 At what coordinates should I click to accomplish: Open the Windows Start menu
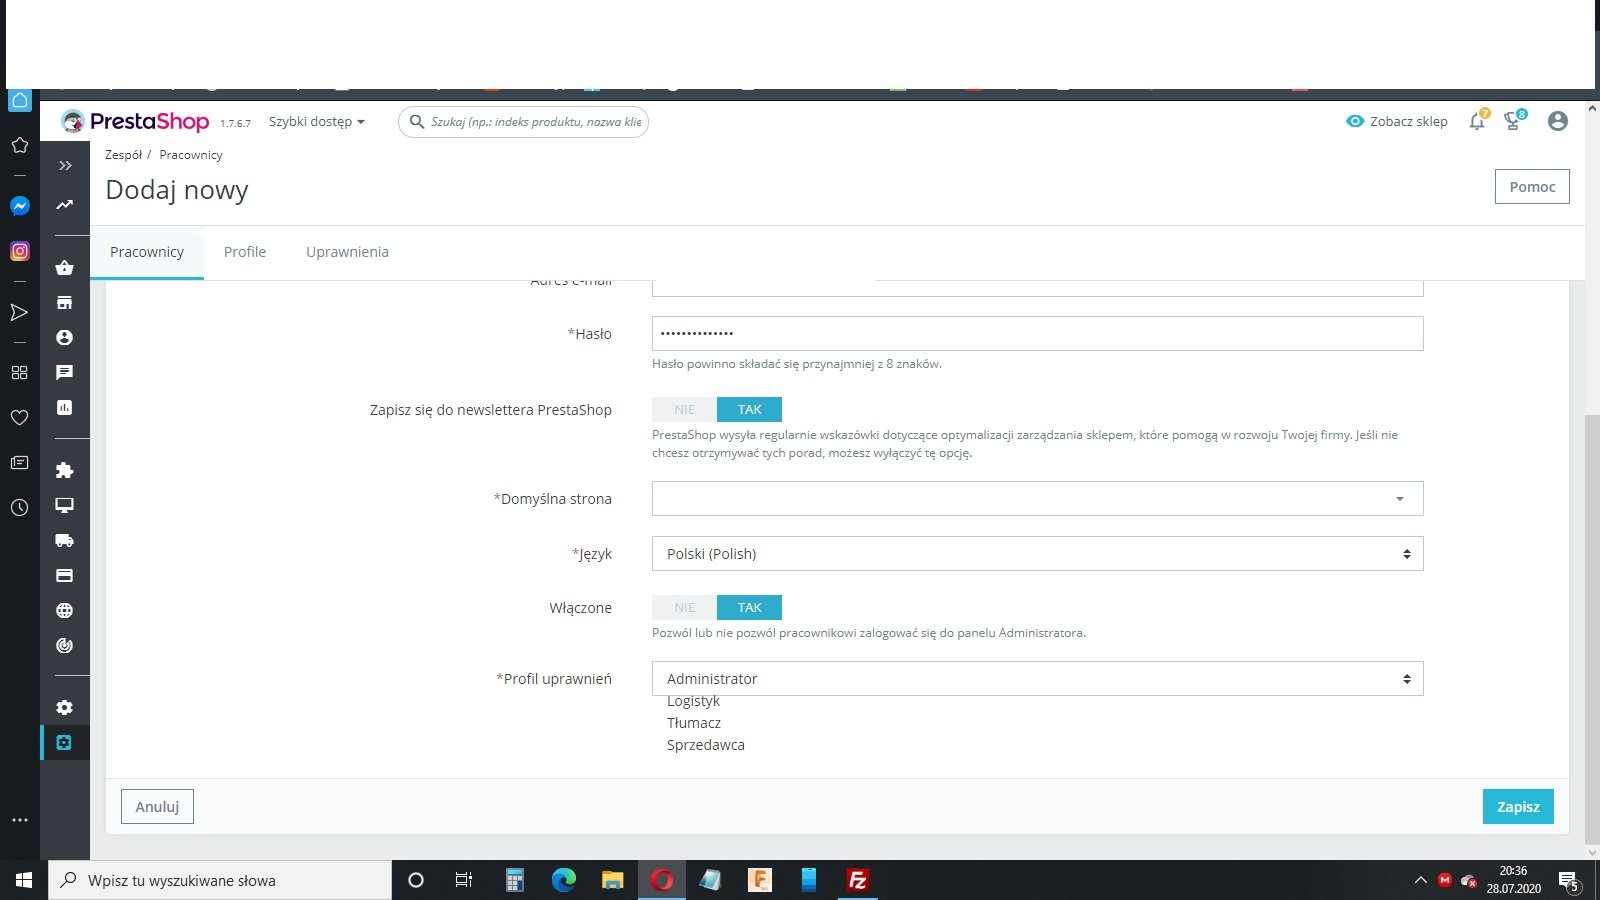tap(24, 880)
